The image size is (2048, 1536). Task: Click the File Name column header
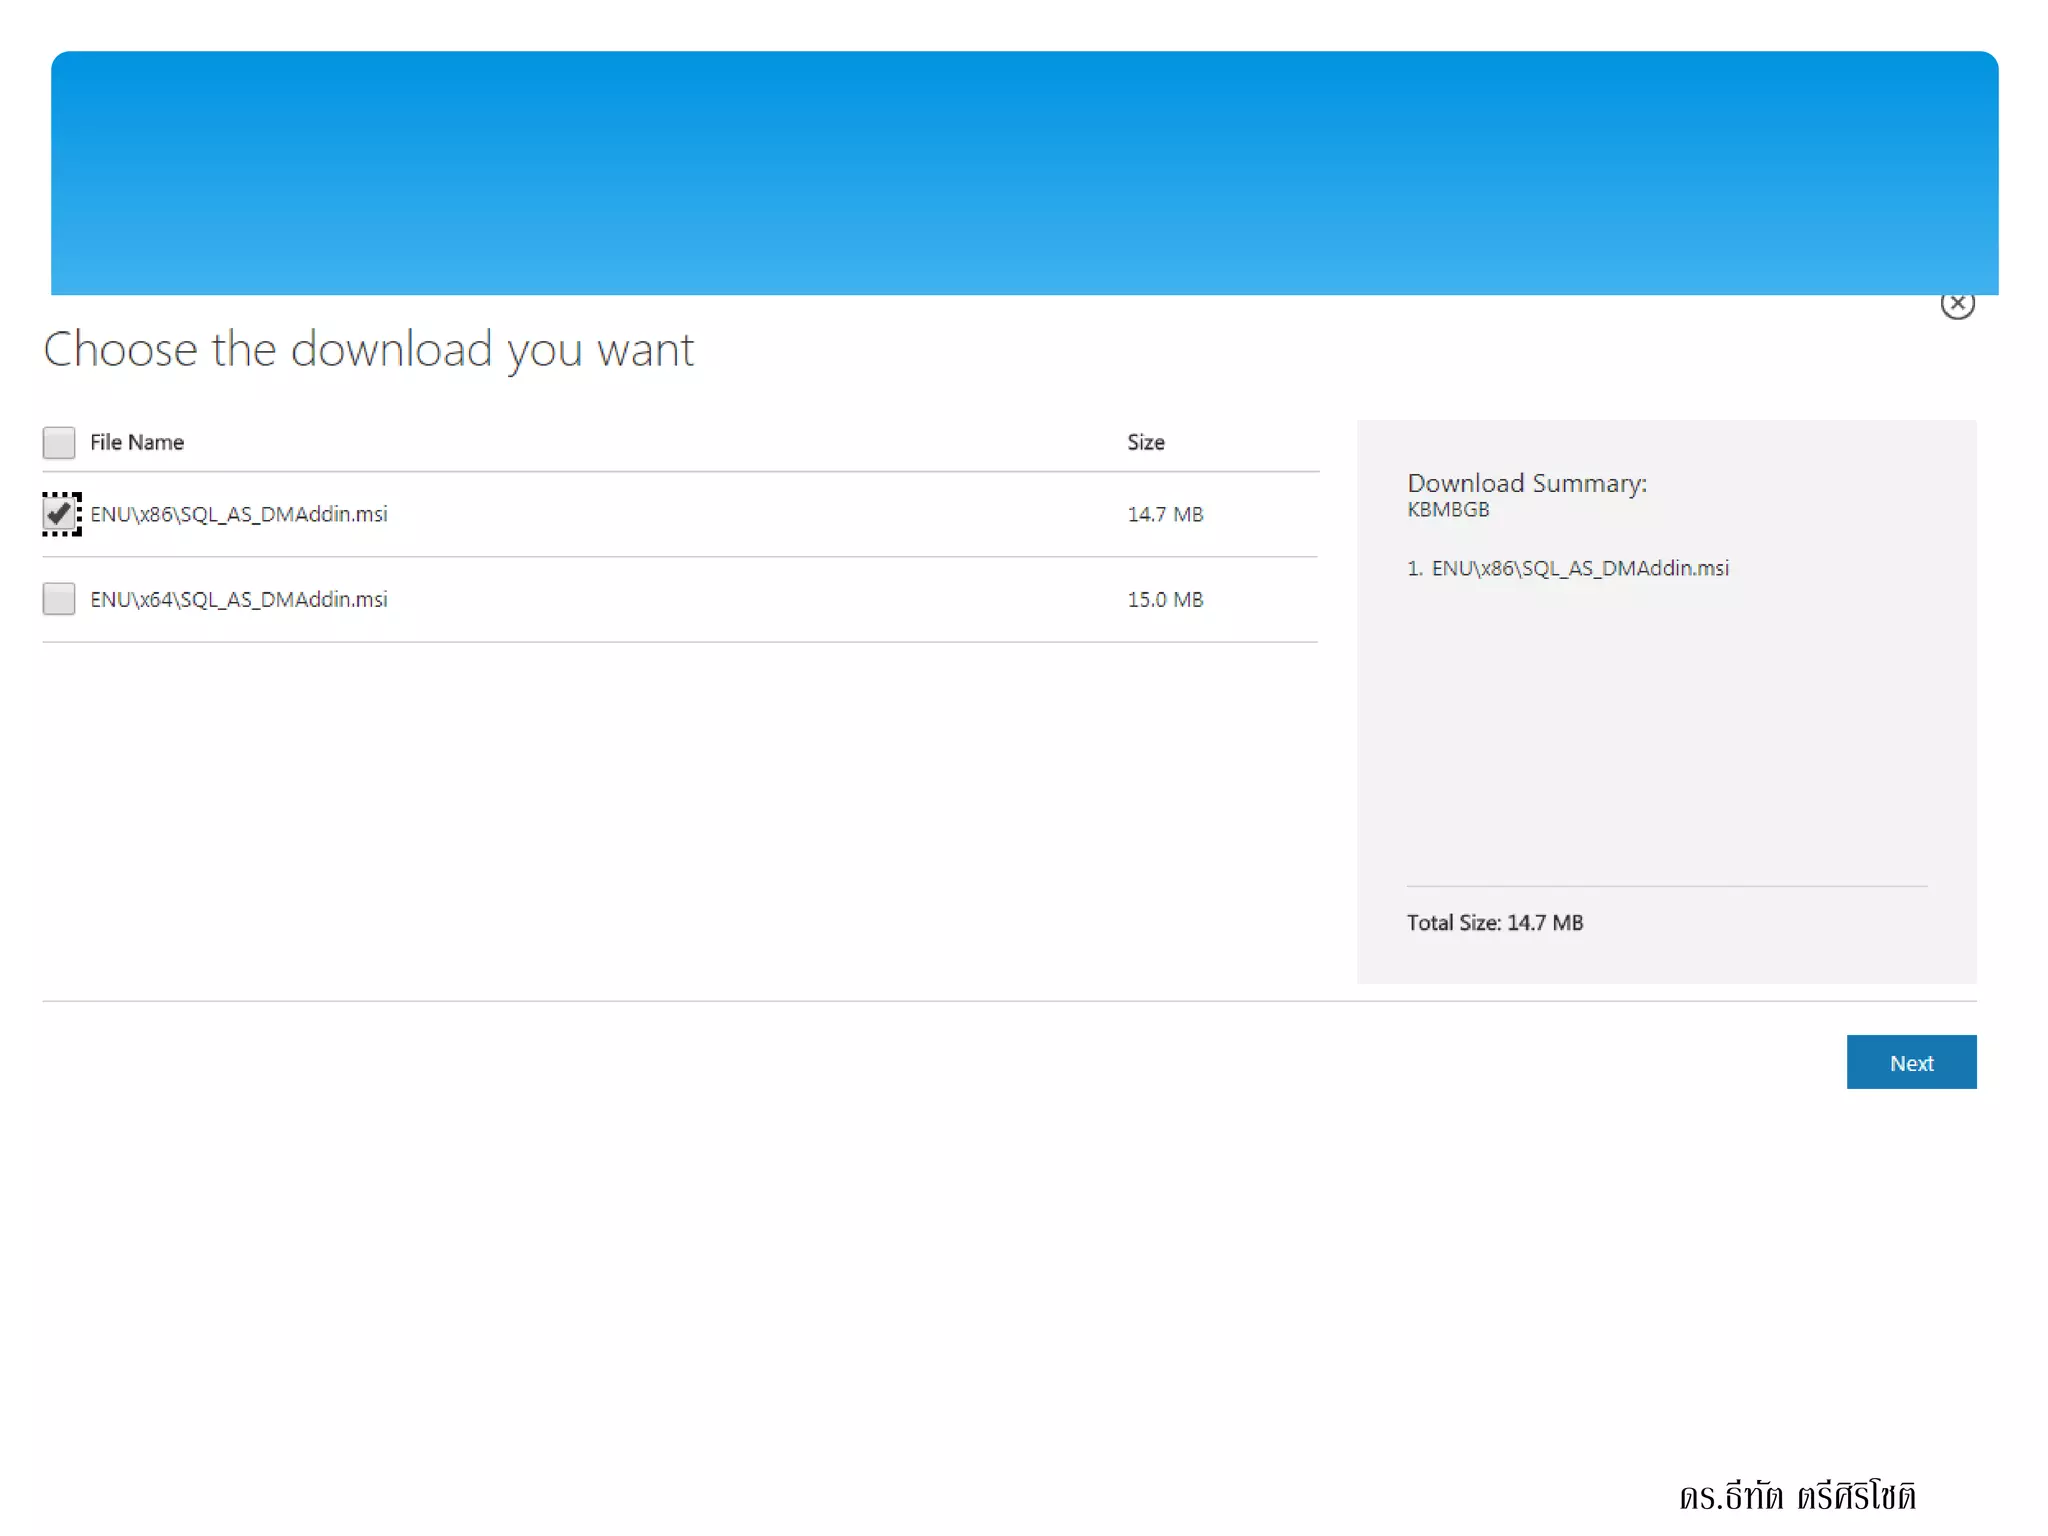pos(137,442)
